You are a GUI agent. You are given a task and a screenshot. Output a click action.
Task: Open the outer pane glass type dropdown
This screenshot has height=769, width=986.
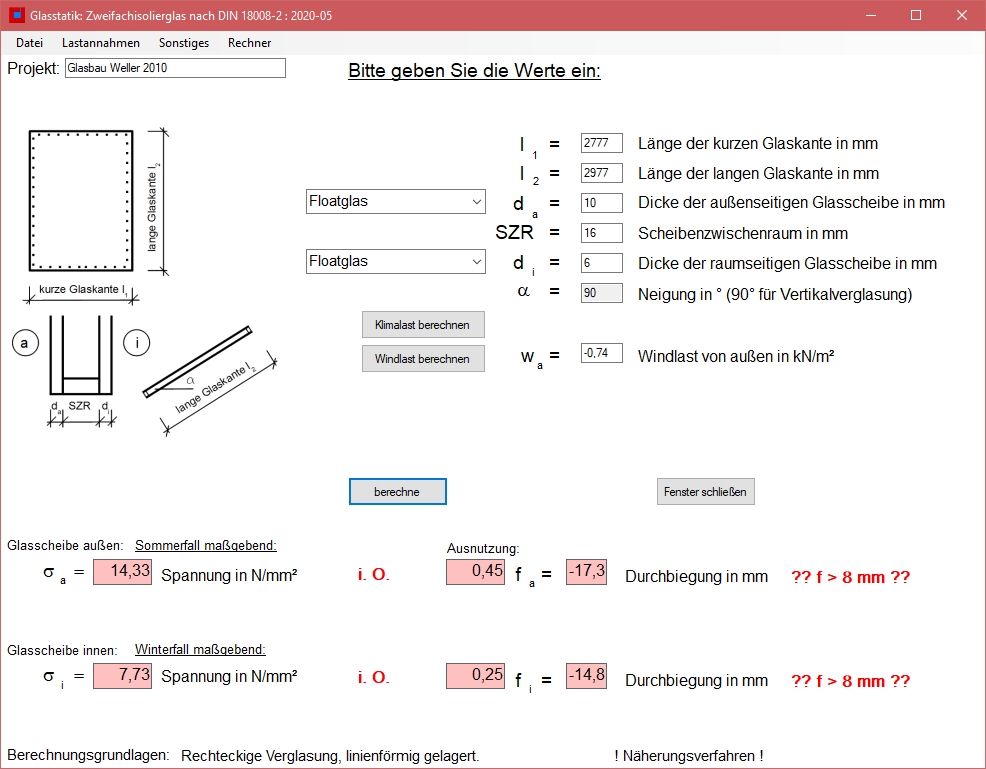[x=396, y=201]
